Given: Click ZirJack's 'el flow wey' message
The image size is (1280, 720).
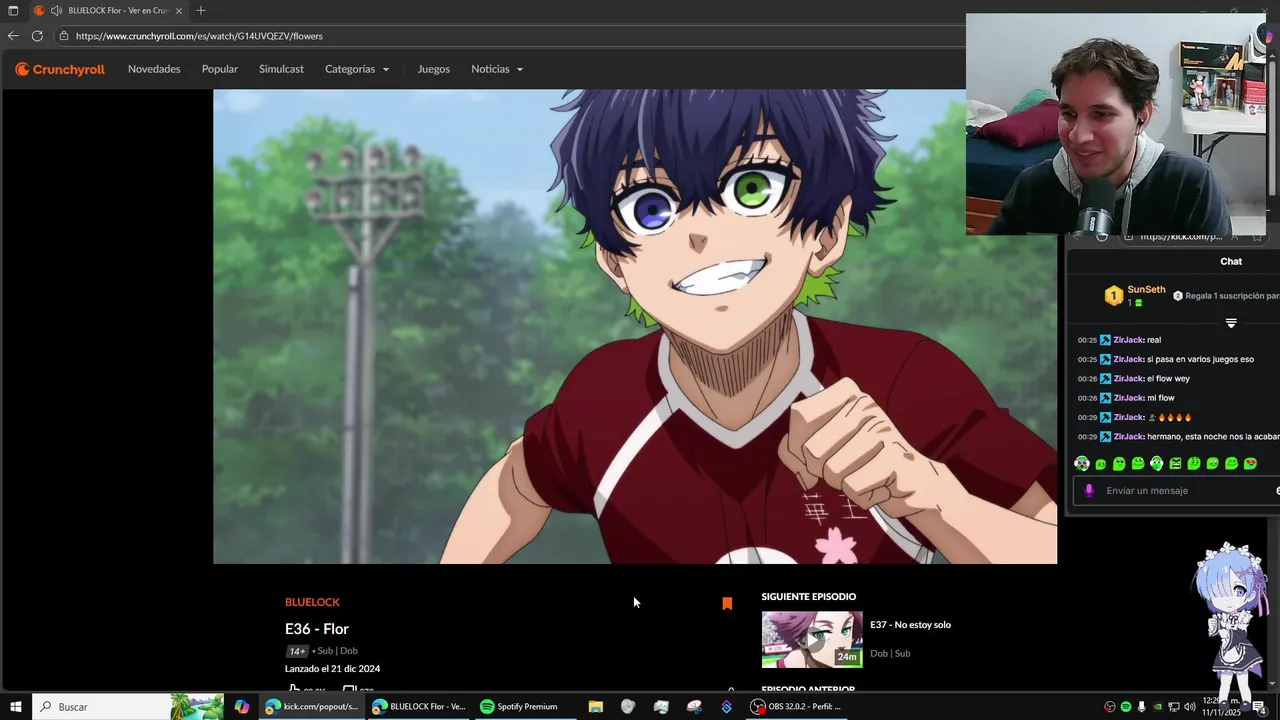Looking at the screenshot, I should (1134, 379).
